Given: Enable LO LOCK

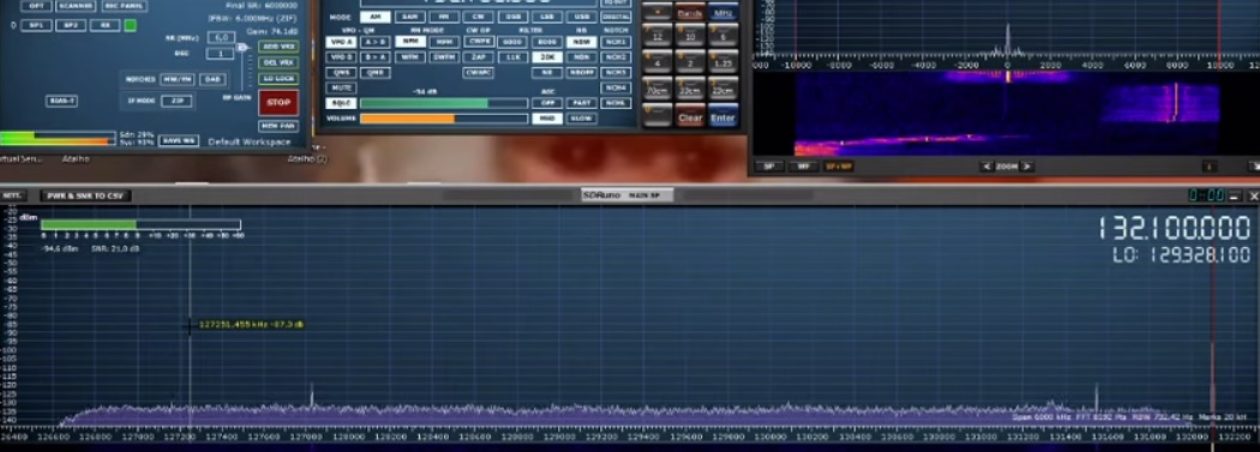Looking at the screenshot, I should 278,78.
